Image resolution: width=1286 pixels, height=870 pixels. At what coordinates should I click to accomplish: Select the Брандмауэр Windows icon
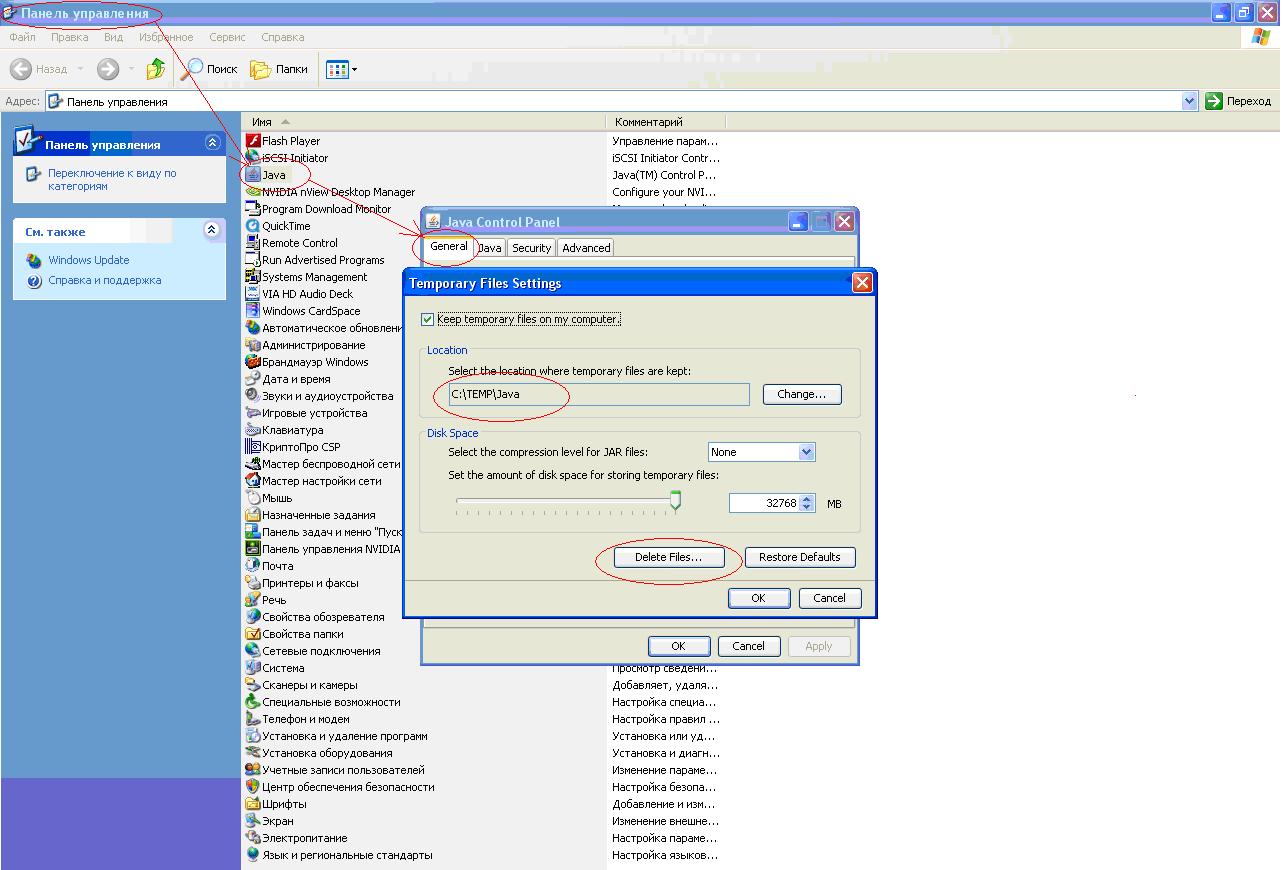[253, 362]
